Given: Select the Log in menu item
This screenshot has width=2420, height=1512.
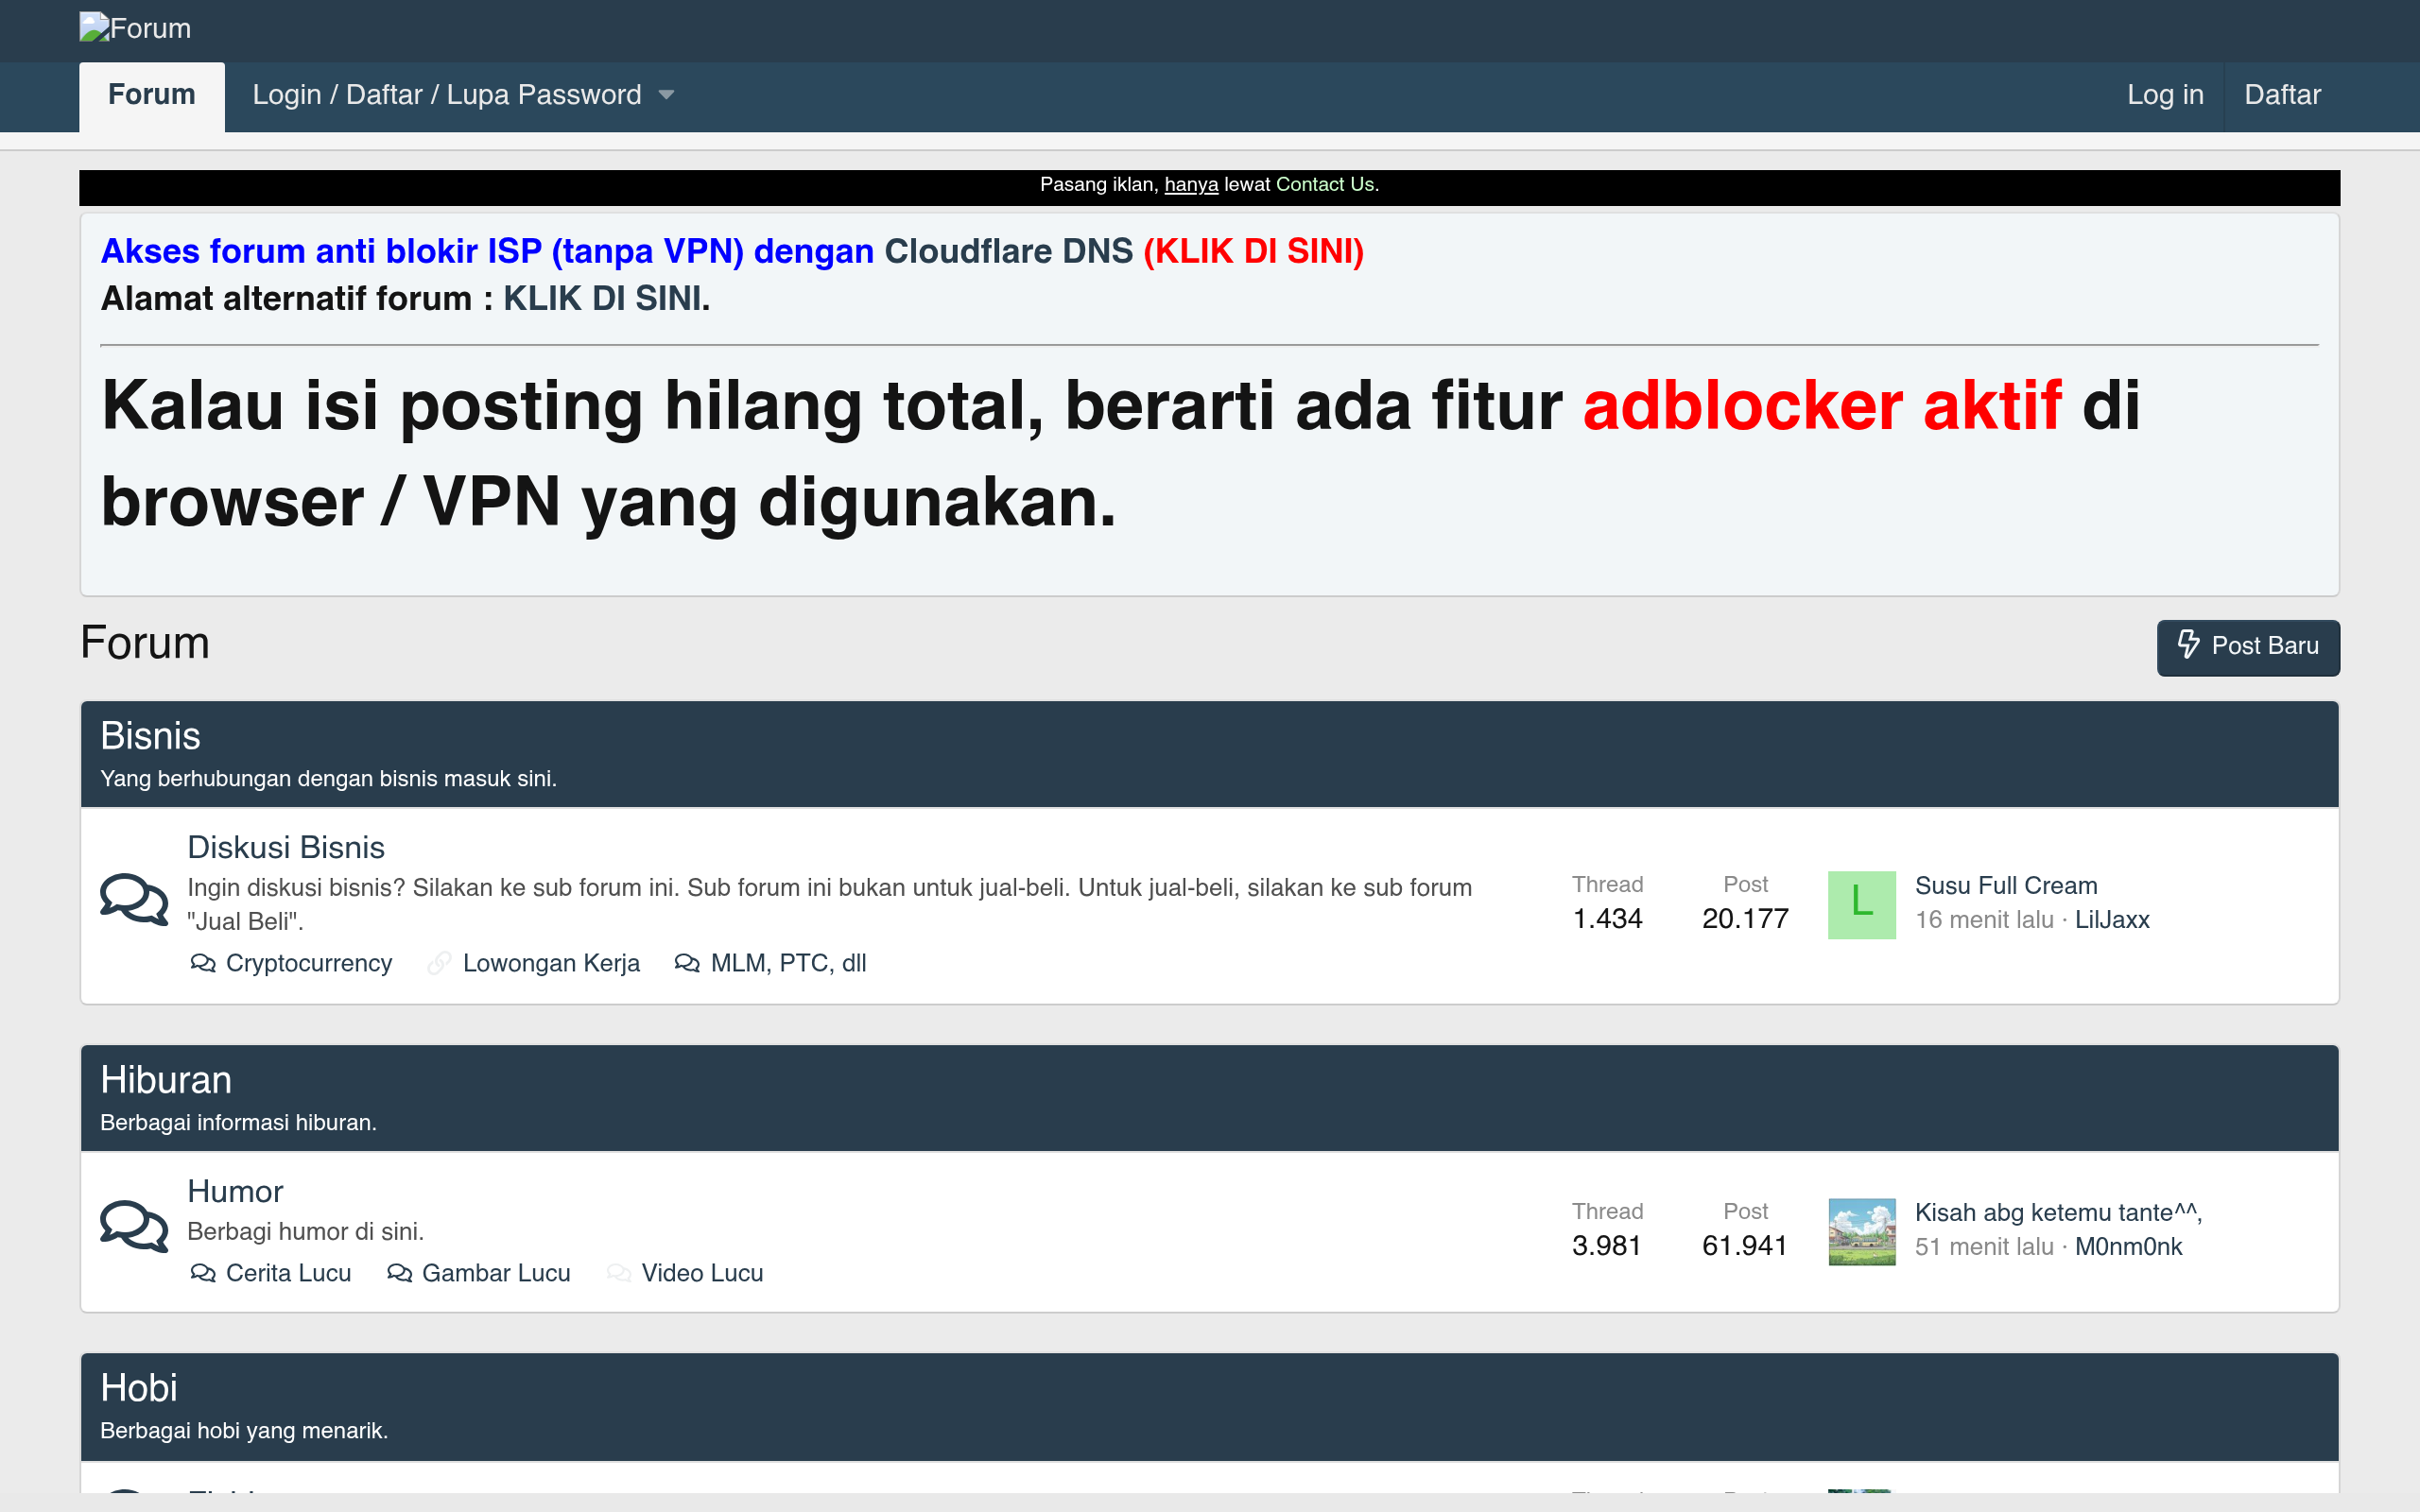Looking at the screenshot, I should [2164, 94].
